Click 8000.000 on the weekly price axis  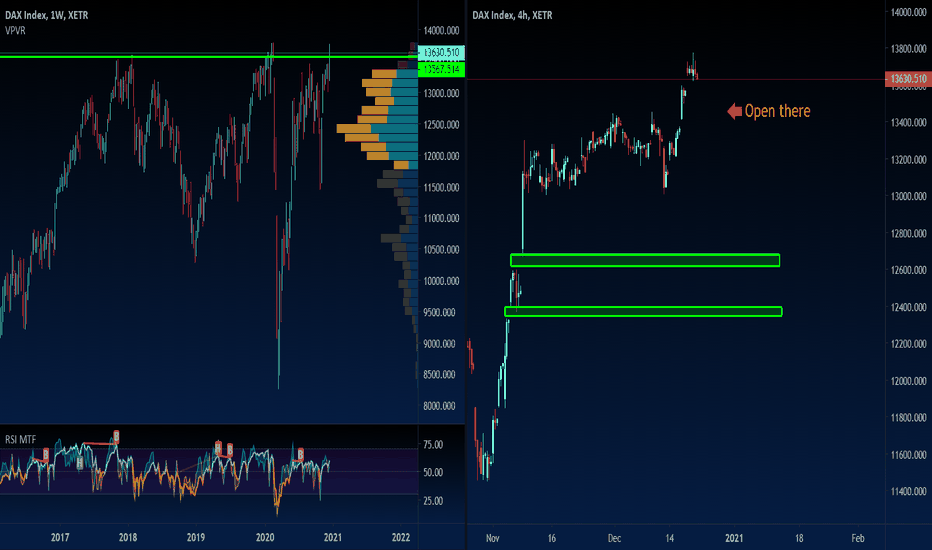coord(439,406)
